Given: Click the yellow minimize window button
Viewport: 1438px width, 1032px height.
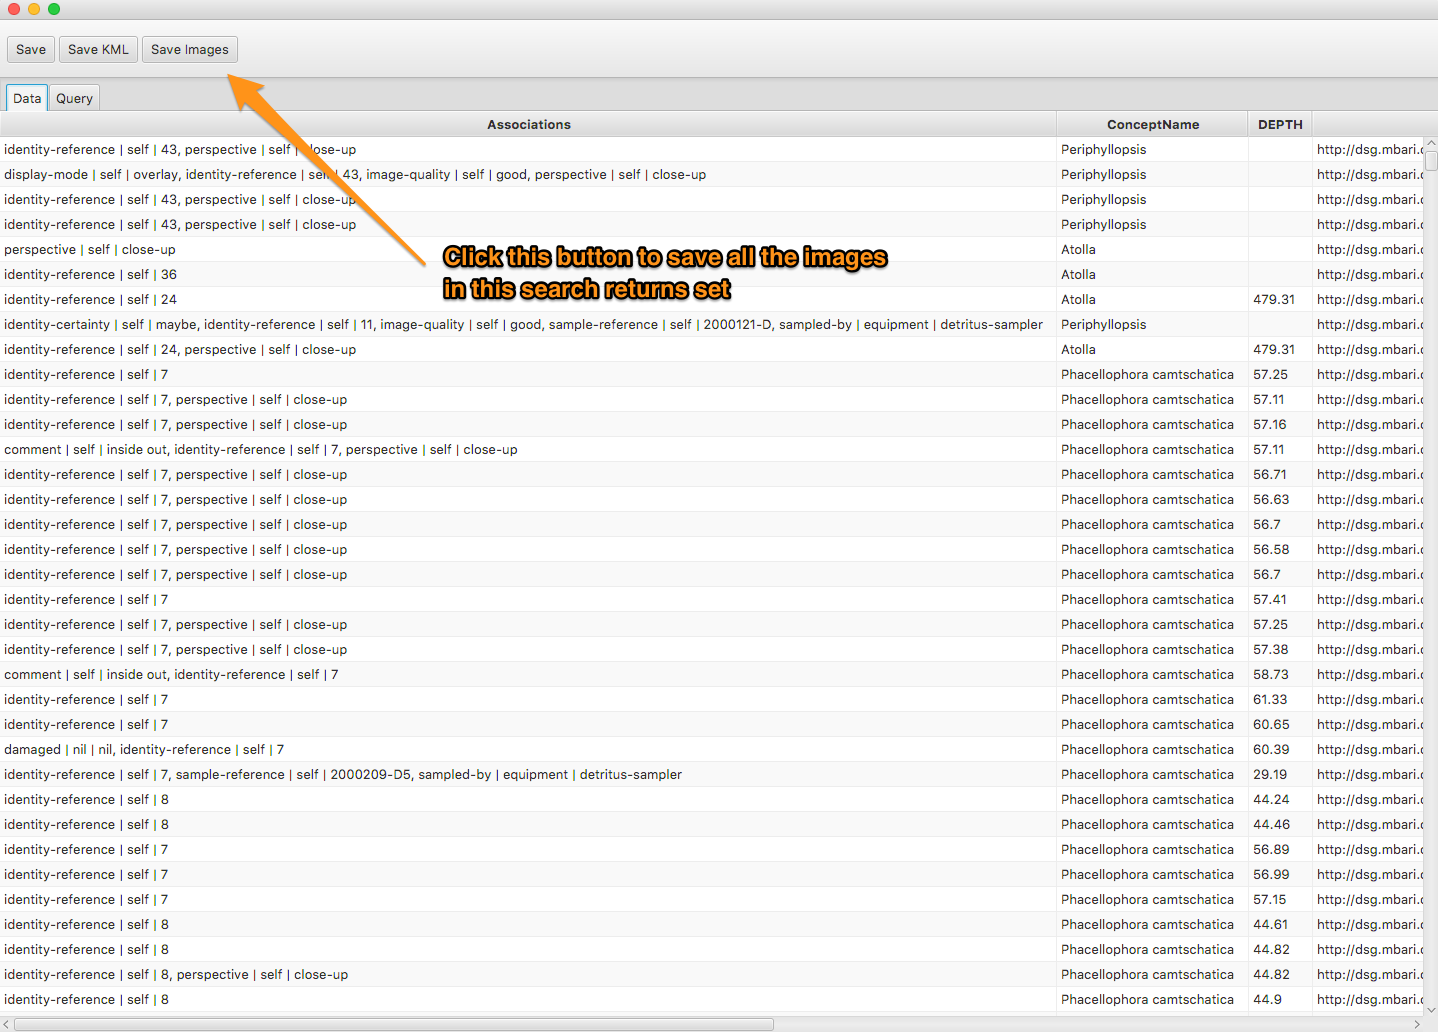Looking at the screenshot, I should click(x=34, y=9).
